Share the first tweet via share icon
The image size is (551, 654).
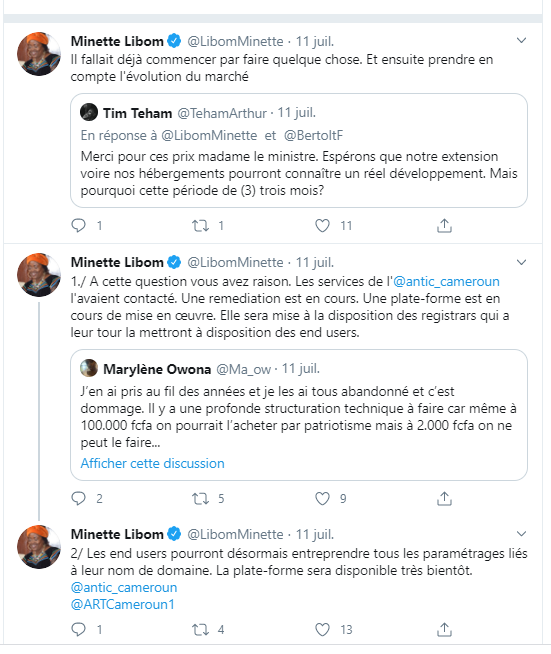tap(444, 226)
